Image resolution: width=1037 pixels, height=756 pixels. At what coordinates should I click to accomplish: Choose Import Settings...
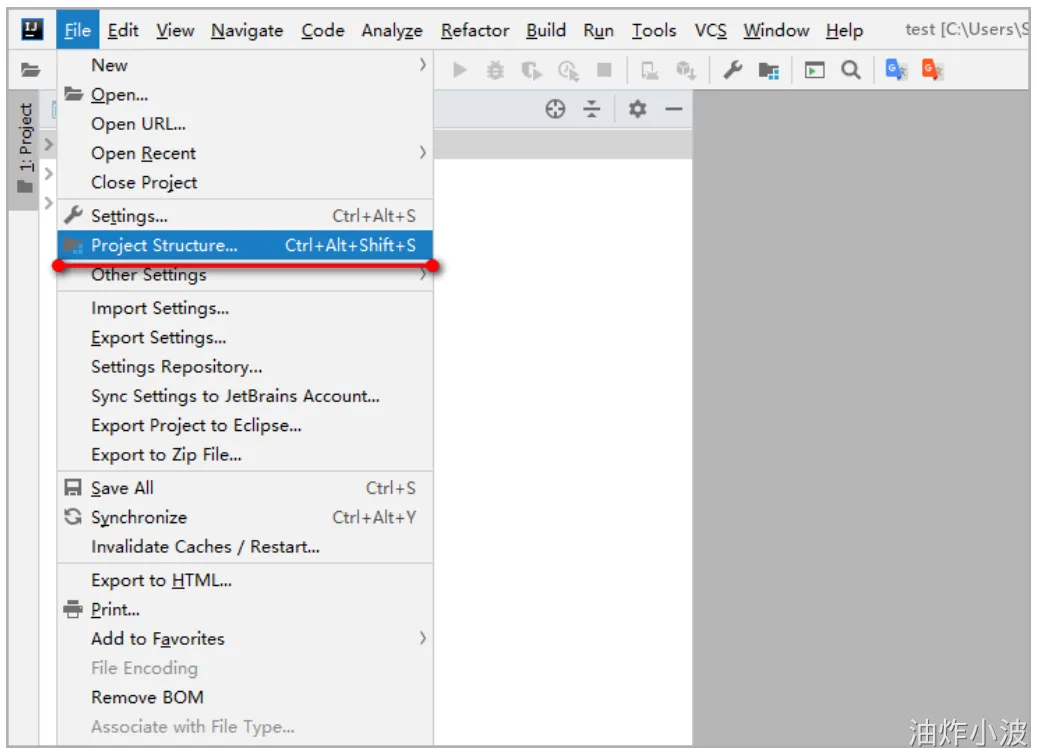245,308
